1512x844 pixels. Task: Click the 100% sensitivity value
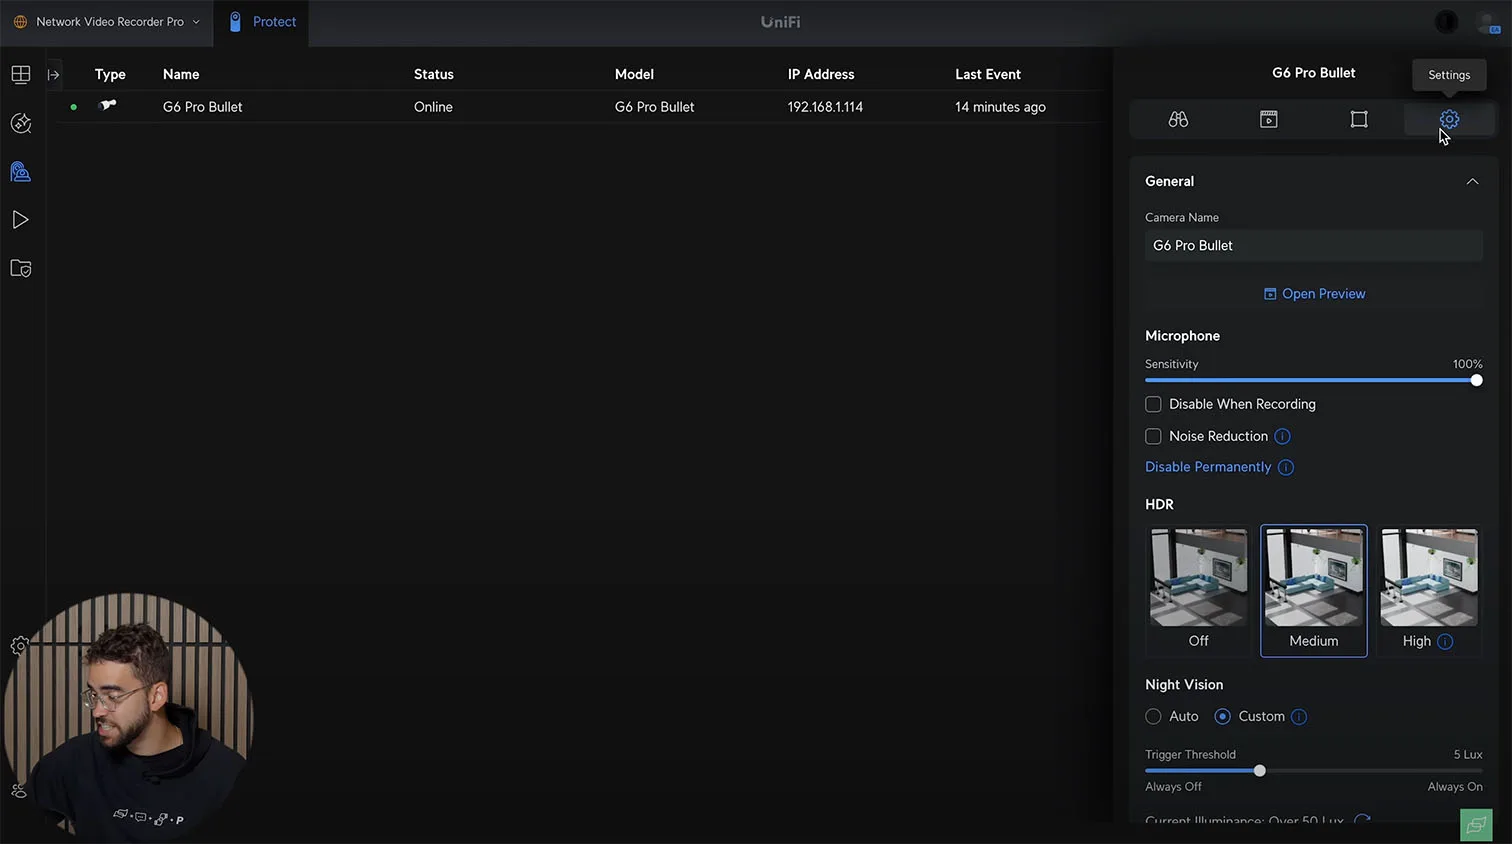click(x=1467, y=364)
